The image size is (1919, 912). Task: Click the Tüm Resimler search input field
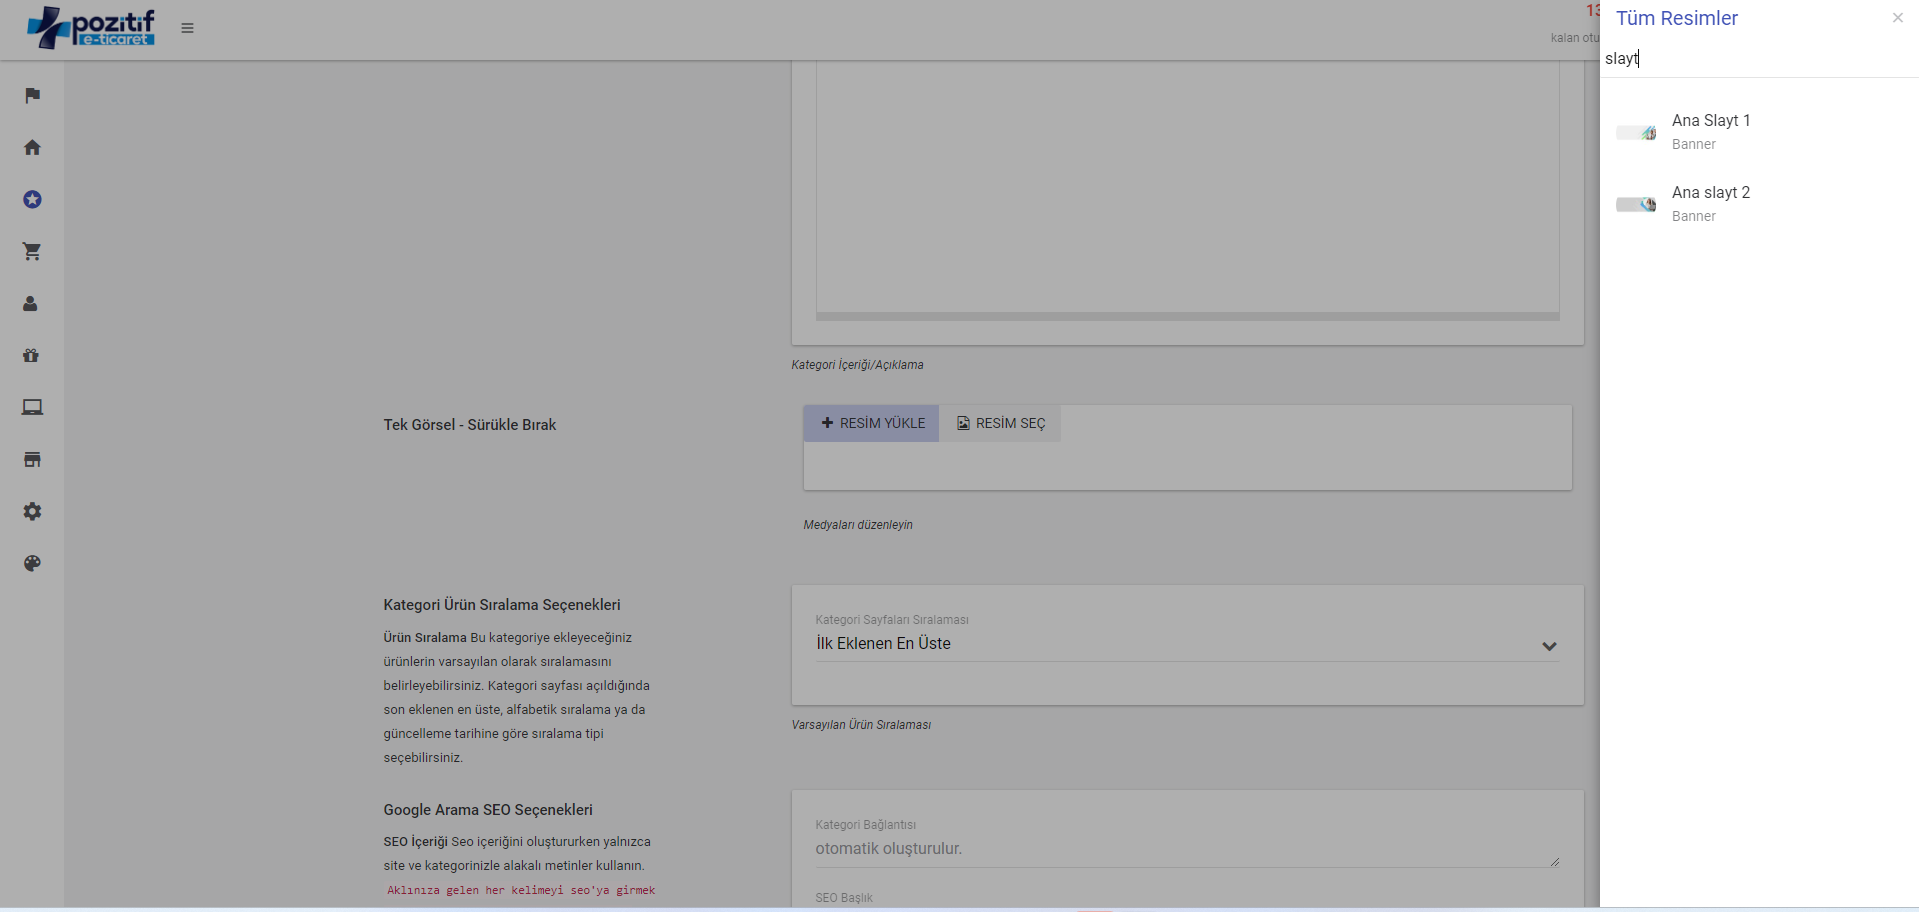point(1750,59)
